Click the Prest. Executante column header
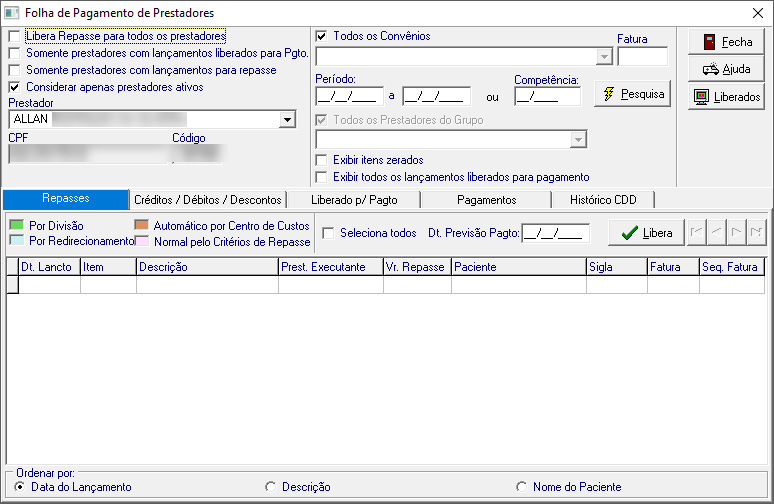This screenshot has width=774, height=504. (331, 267)
